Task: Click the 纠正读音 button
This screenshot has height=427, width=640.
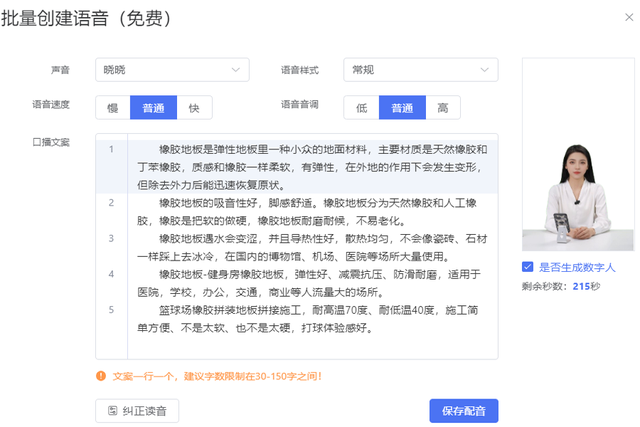Action: click(x=137, y=411)
